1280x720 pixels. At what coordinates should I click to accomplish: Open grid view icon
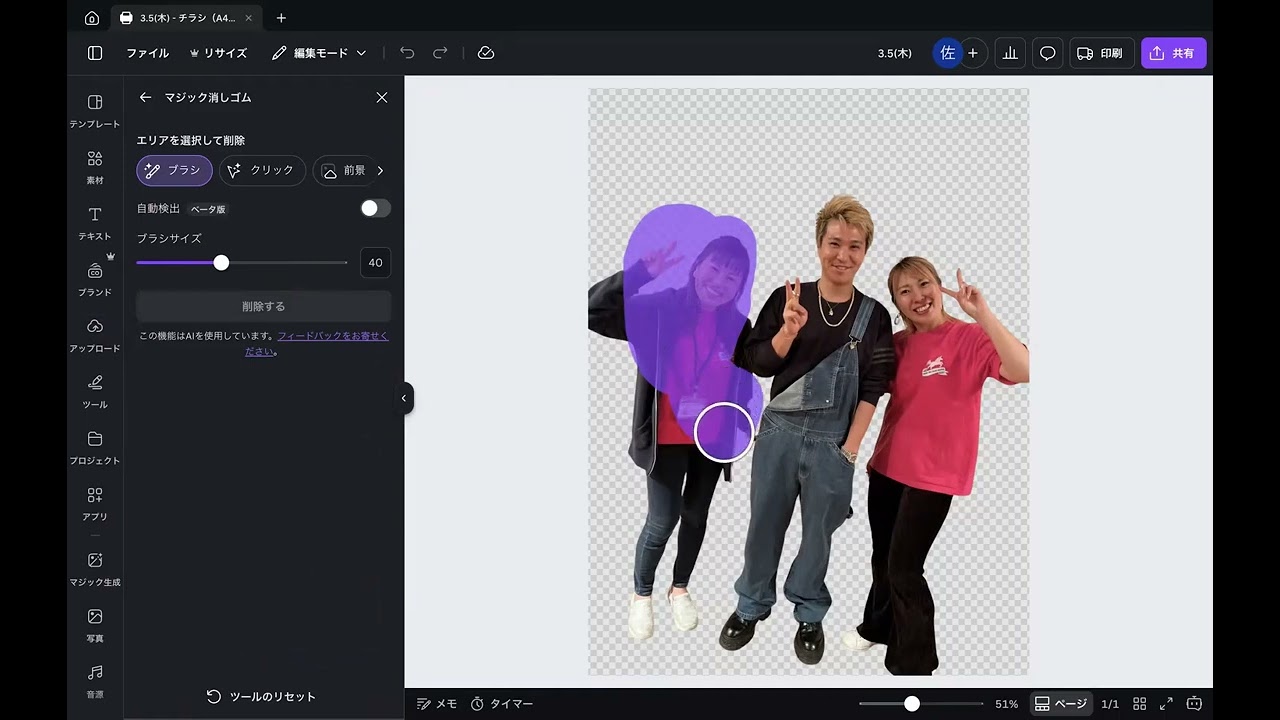pyautogui.click(x=1139, y=704)
